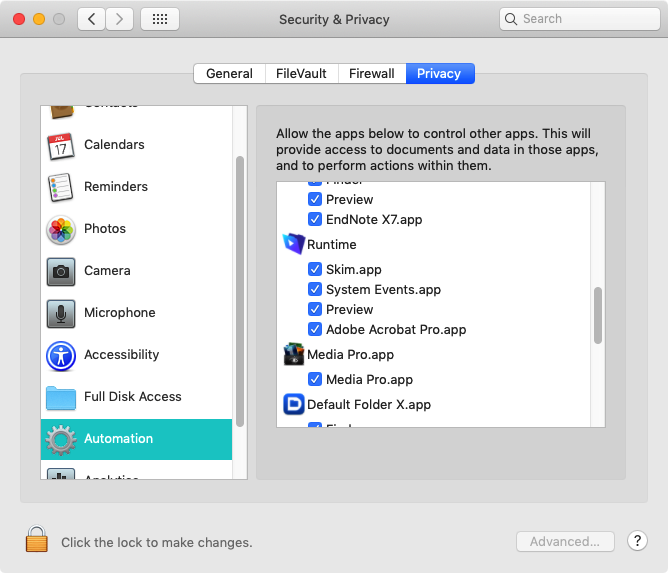Select Calendars label in privacy list
The width and height of the screenshot is (668, 573).
(x=114, y=145)
